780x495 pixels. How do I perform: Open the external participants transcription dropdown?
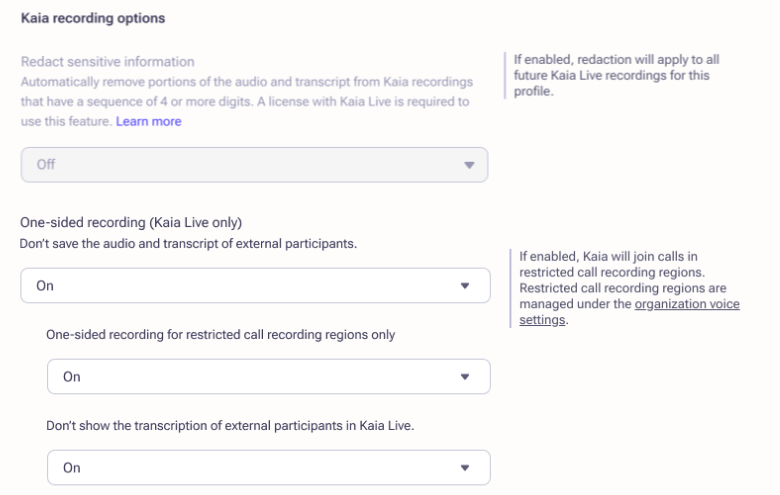(268, 468)
